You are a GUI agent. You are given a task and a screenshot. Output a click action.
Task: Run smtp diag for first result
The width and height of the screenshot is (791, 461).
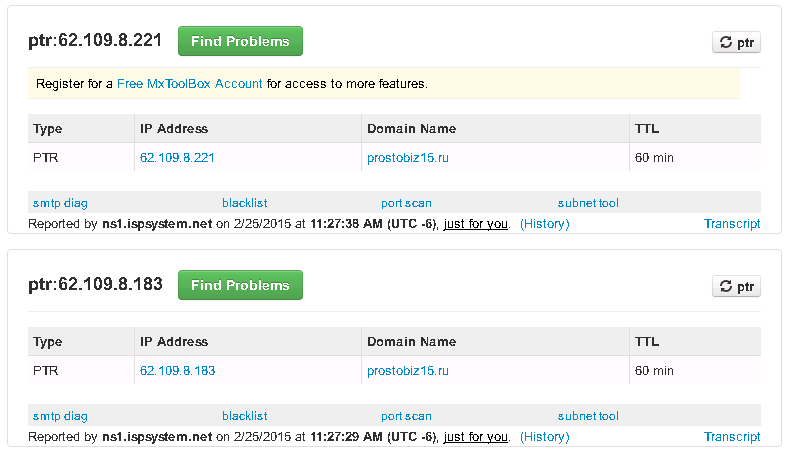[x=60, y=203]
